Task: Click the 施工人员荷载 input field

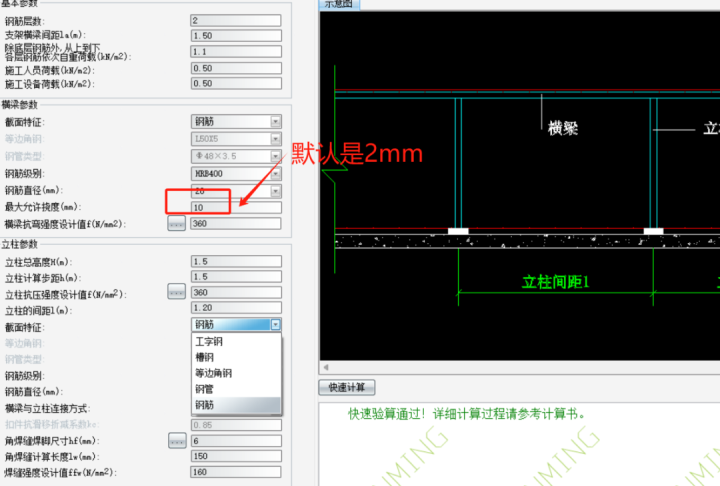Action: 236,68
